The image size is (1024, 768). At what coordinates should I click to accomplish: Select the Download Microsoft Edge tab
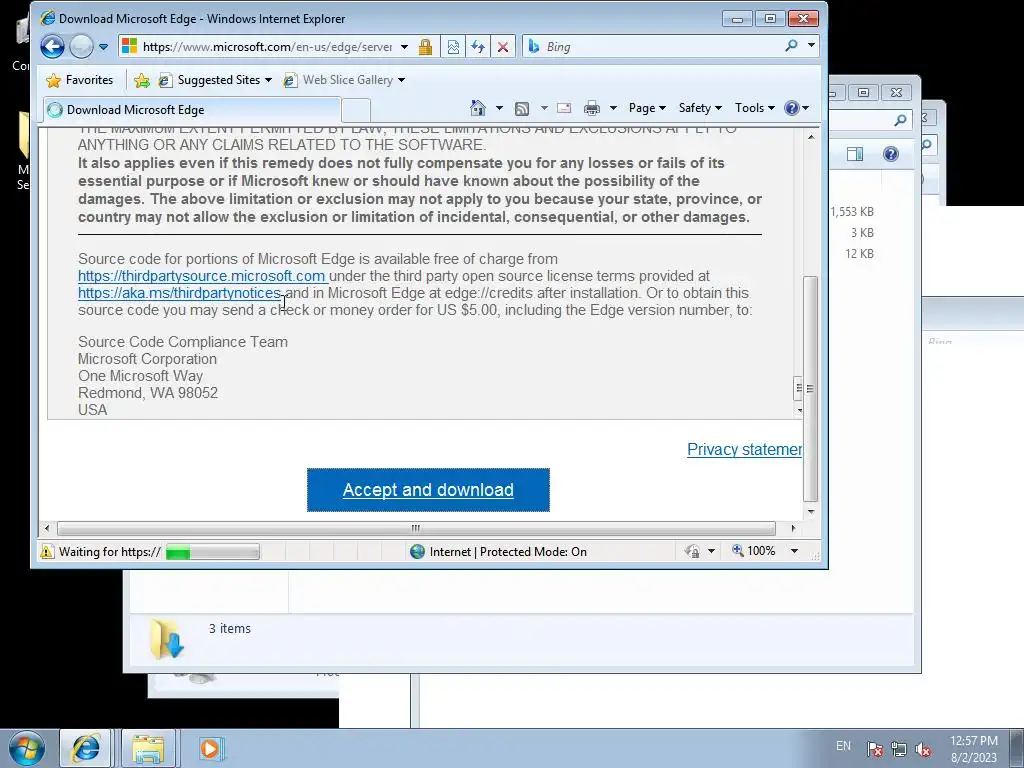pos(192,110)
